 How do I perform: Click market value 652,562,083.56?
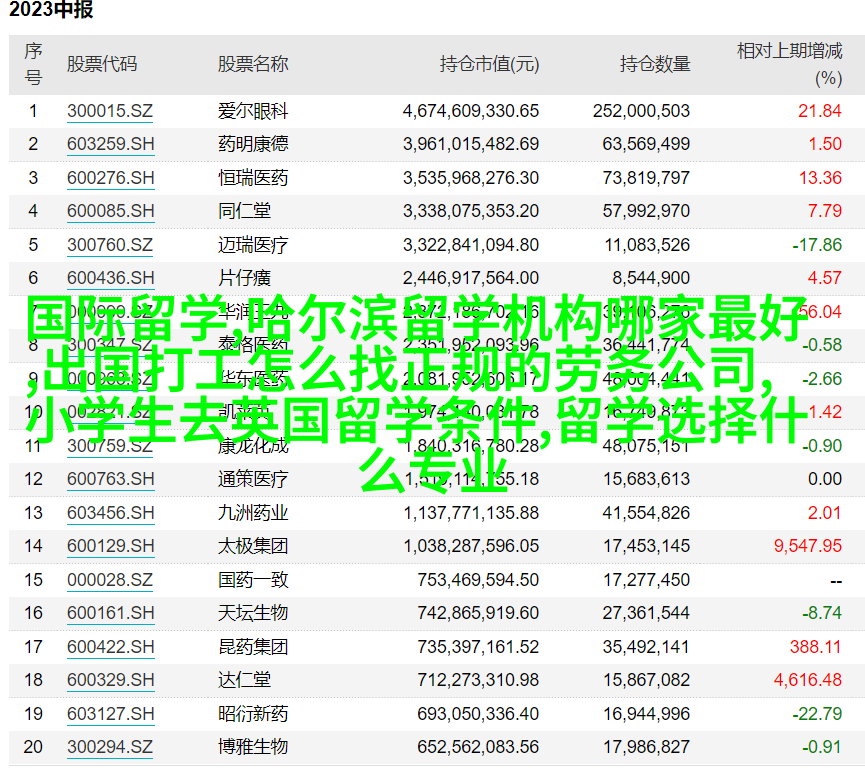tap(478, 747)
